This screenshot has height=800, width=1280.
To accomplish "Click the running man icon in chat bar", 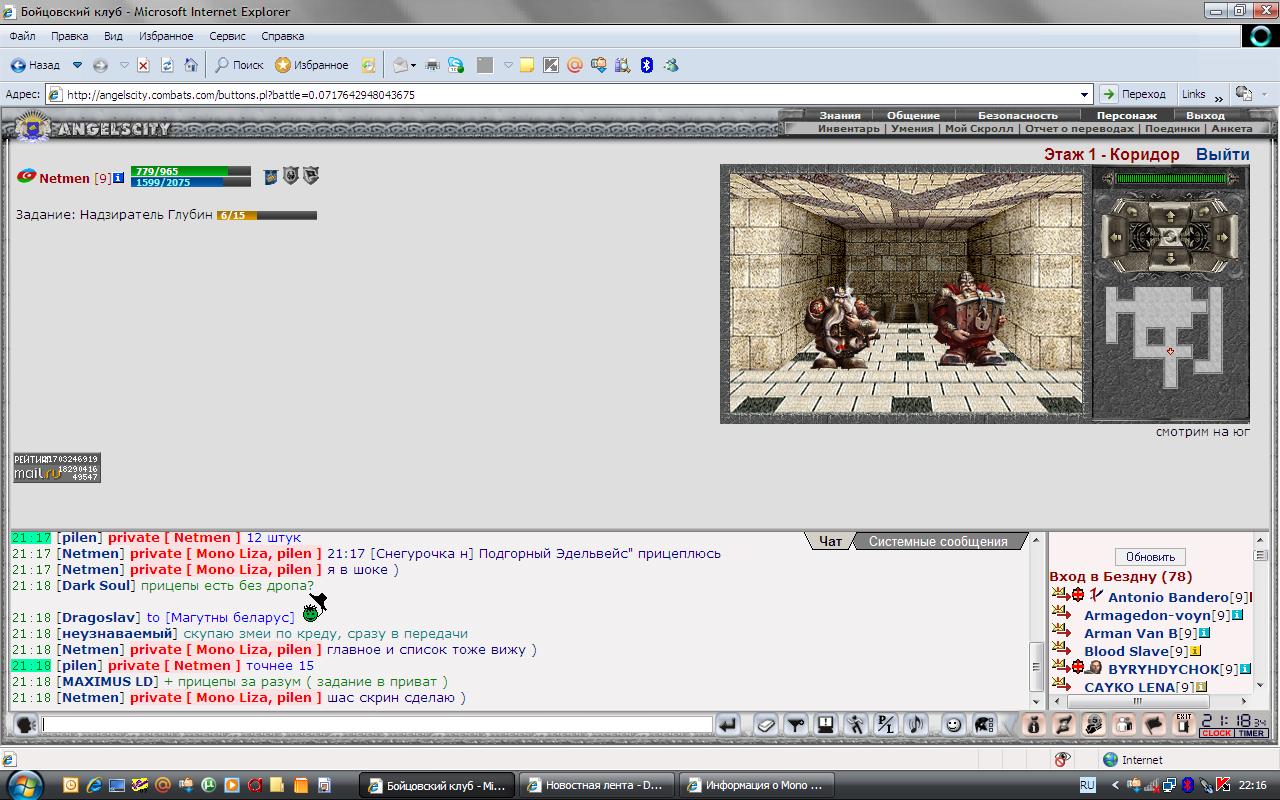I will pyautogui.click(x=856, y=725).
